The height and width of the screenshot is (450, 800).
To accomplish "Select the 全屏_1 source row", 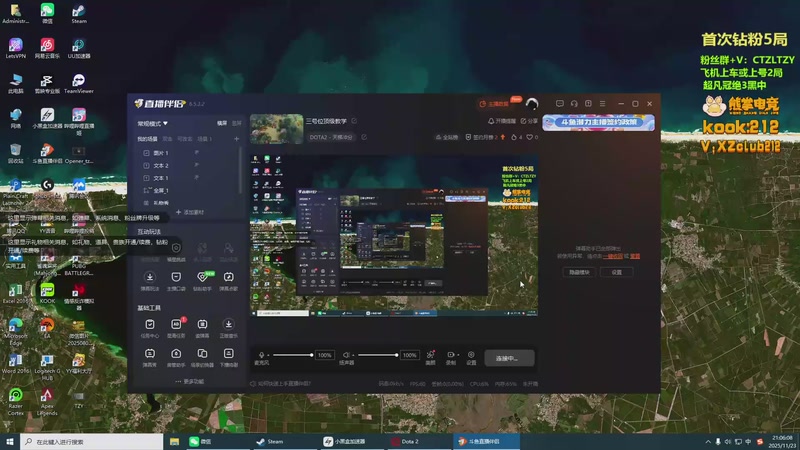I will point(188,190).
